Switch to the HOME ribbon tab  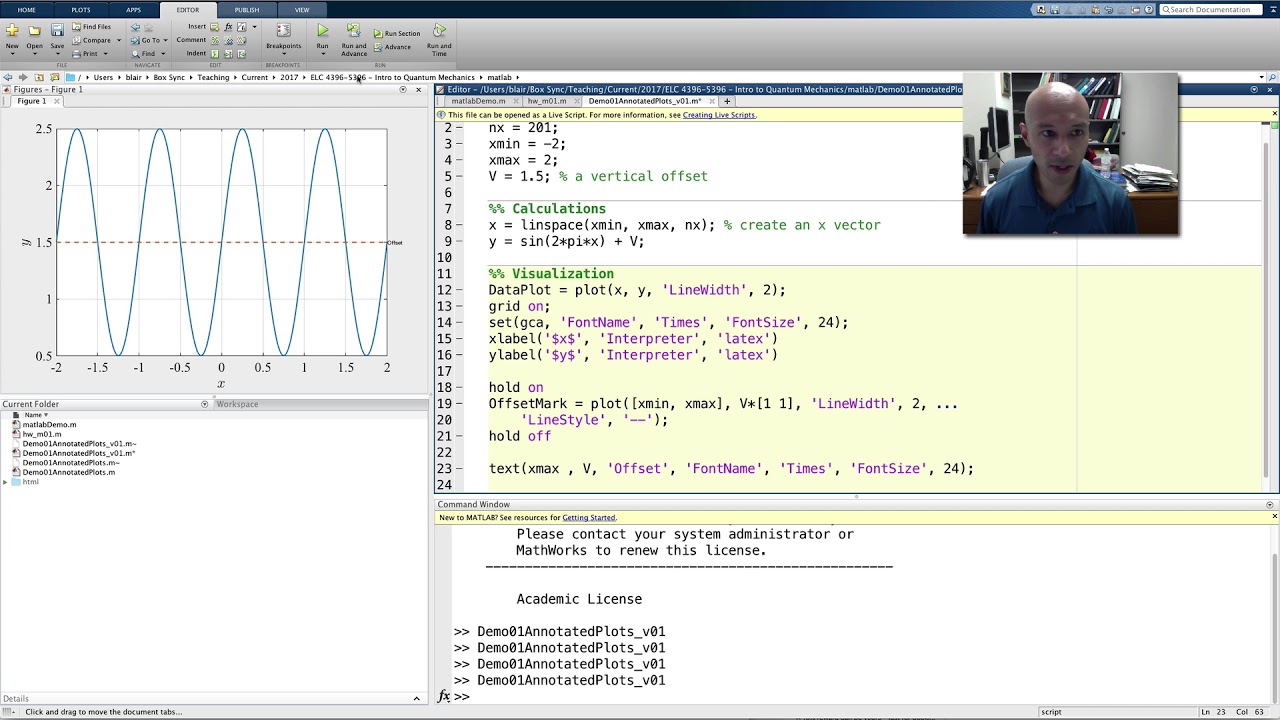tap(27, 10)
